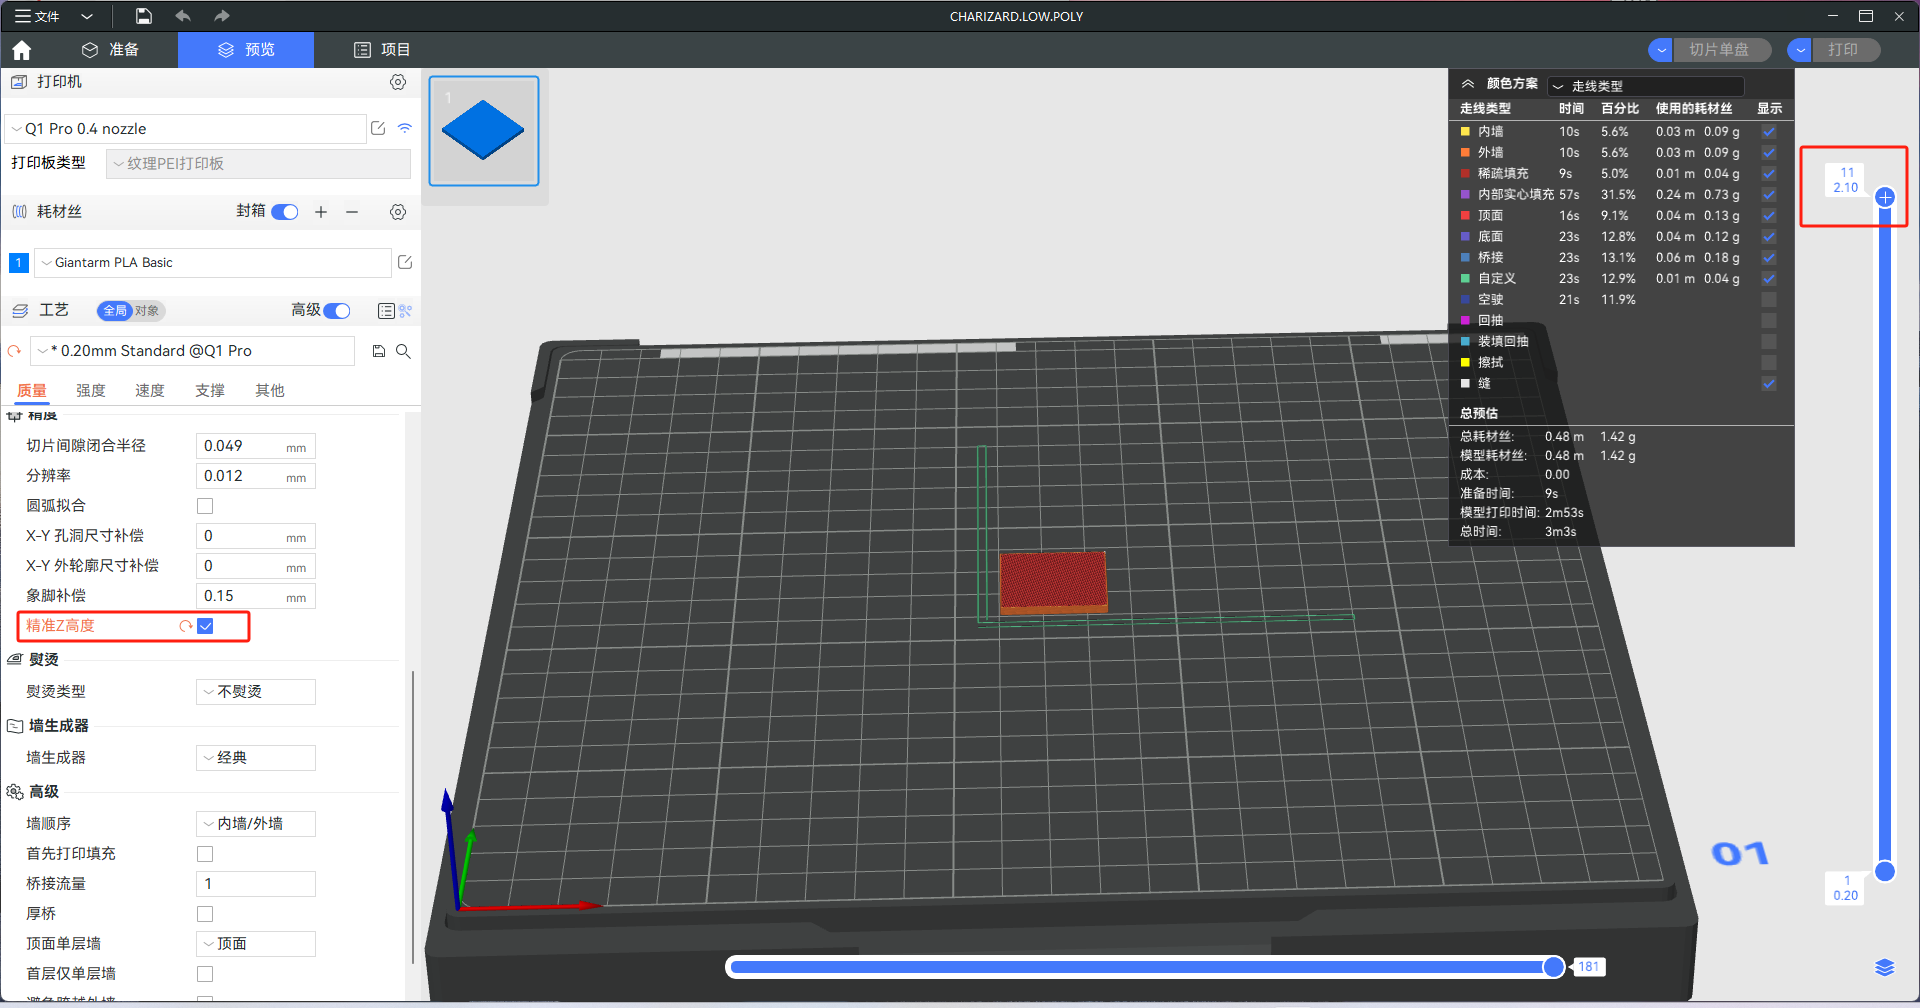Click the save project icon in toolbar
1920x1008 pixels.
coord(143,16)
